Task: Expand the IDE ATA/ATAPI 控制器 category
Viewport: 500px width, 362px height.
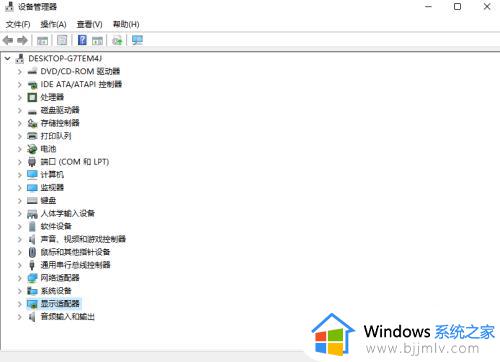Action: 20,85
